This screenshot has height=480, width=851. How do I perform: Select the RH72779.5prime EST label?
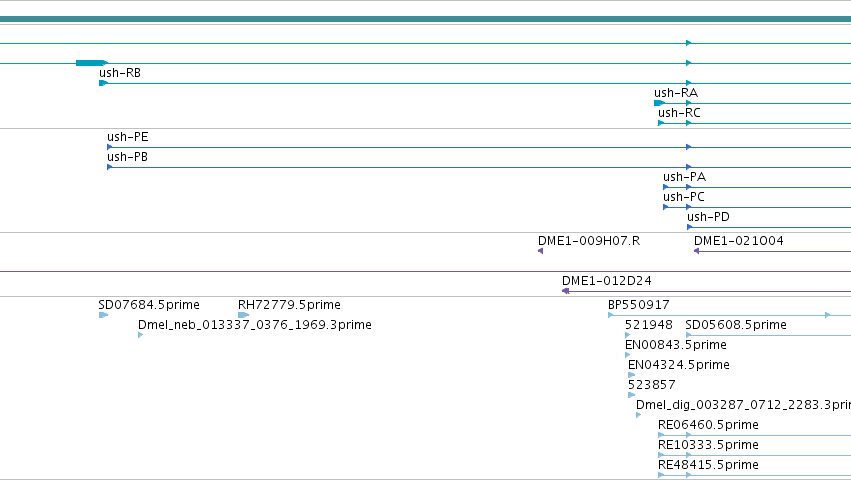[289, 305]
